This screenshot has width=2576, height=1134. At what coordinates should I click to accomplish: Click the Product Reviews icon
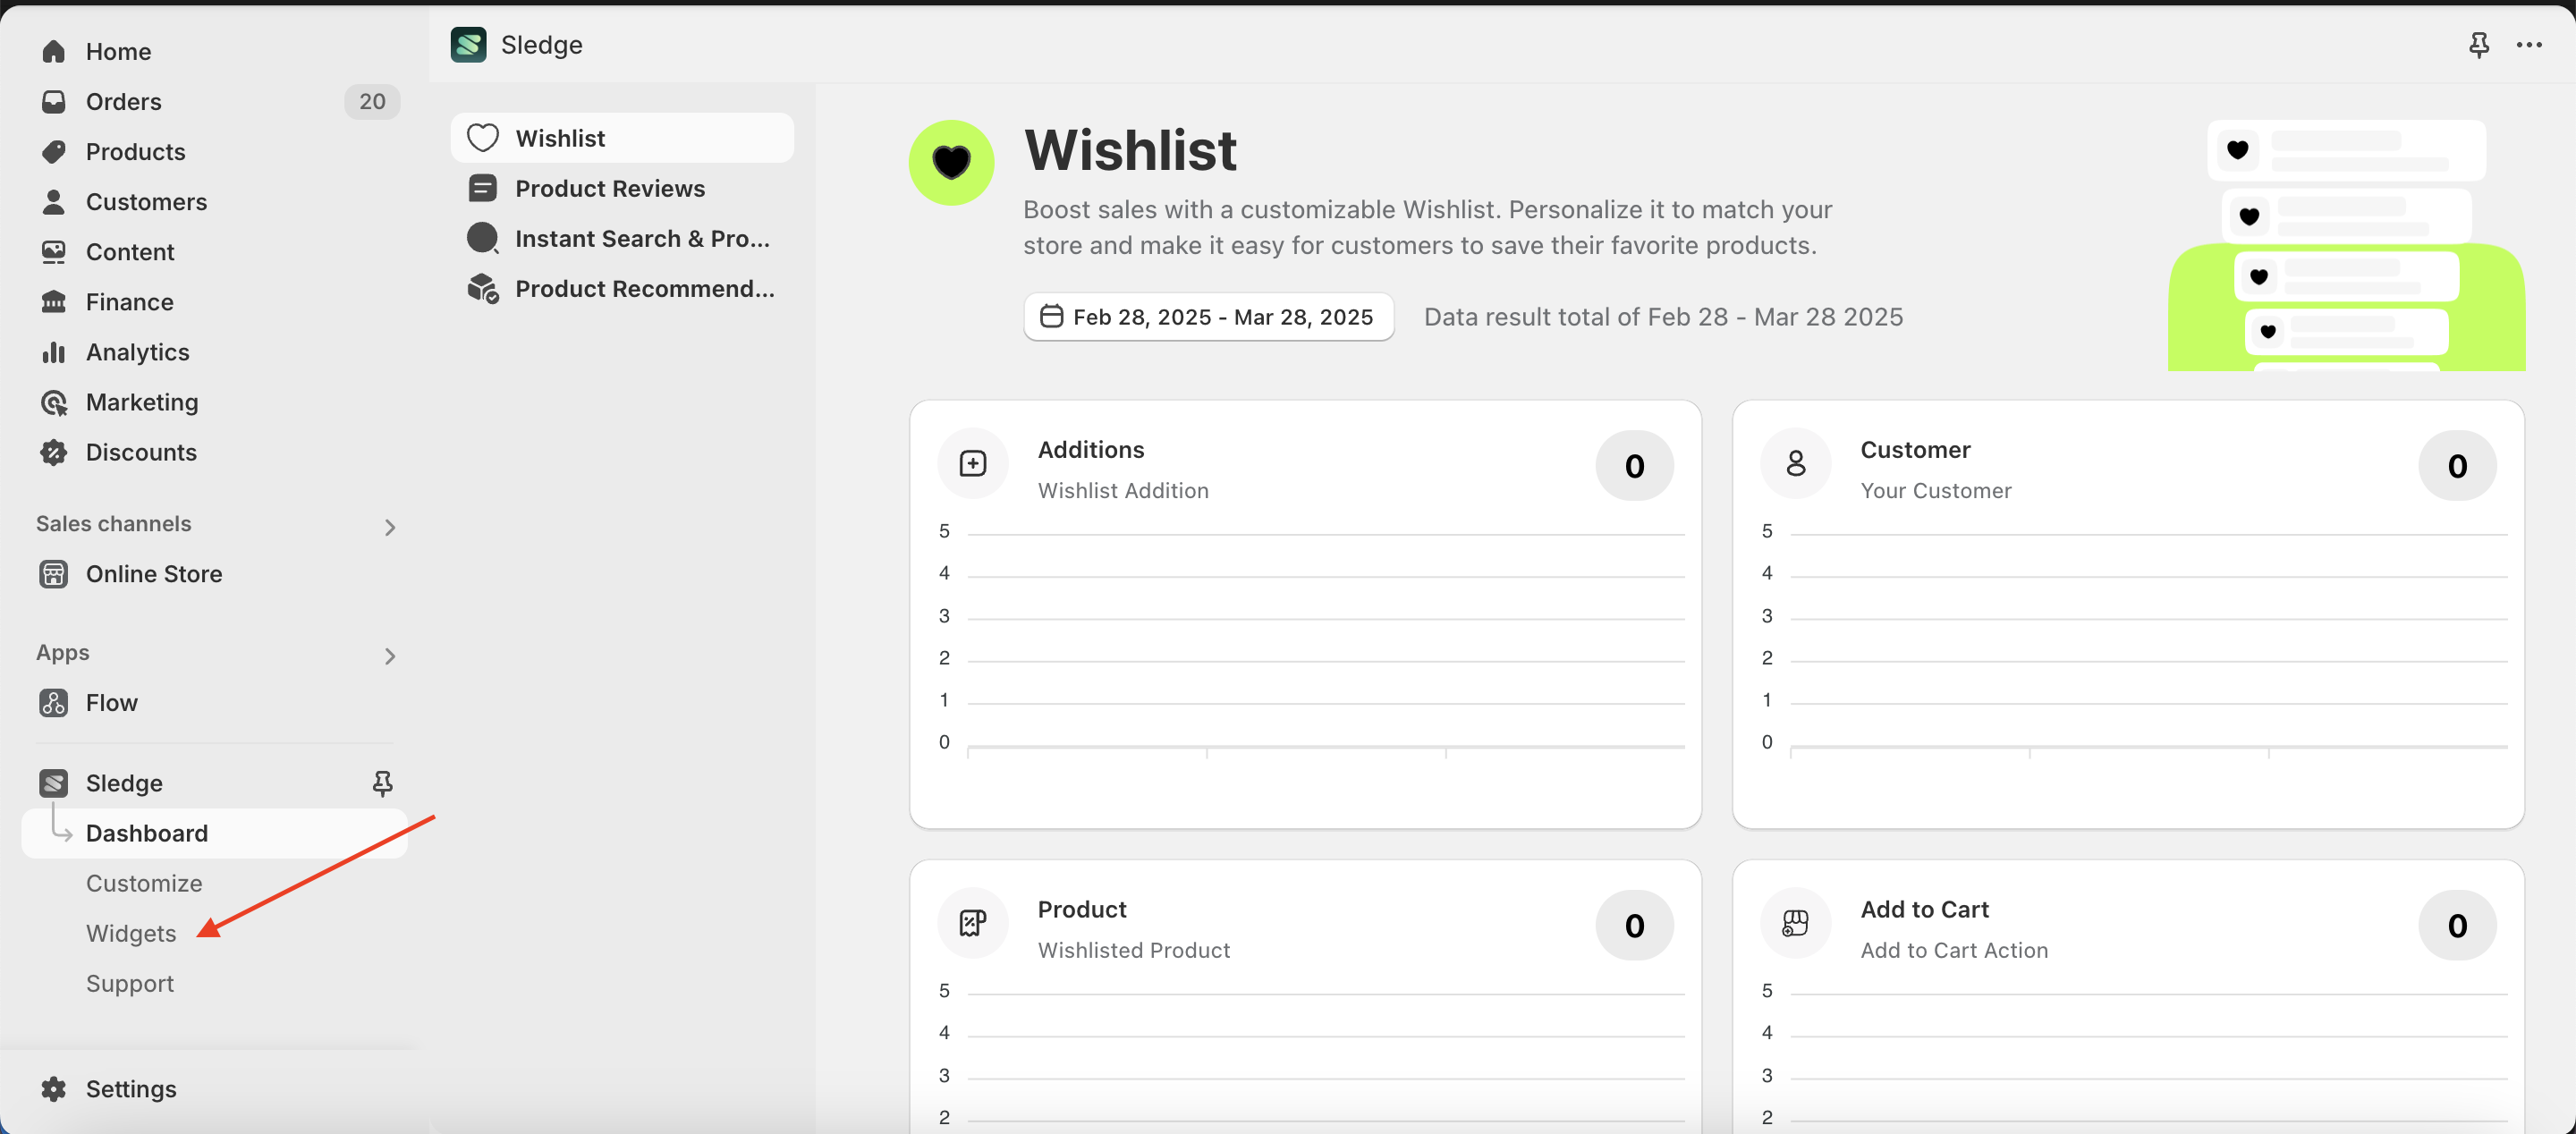(x=483, y=188)
